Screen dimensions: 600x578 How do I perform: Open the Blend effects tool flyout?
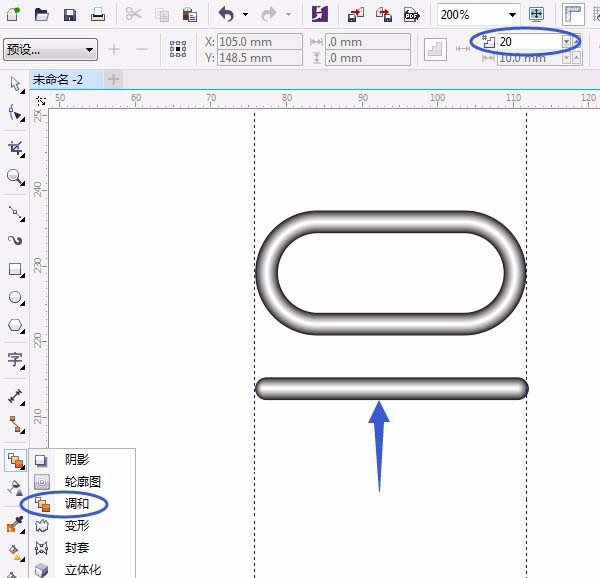pos(15,461)
